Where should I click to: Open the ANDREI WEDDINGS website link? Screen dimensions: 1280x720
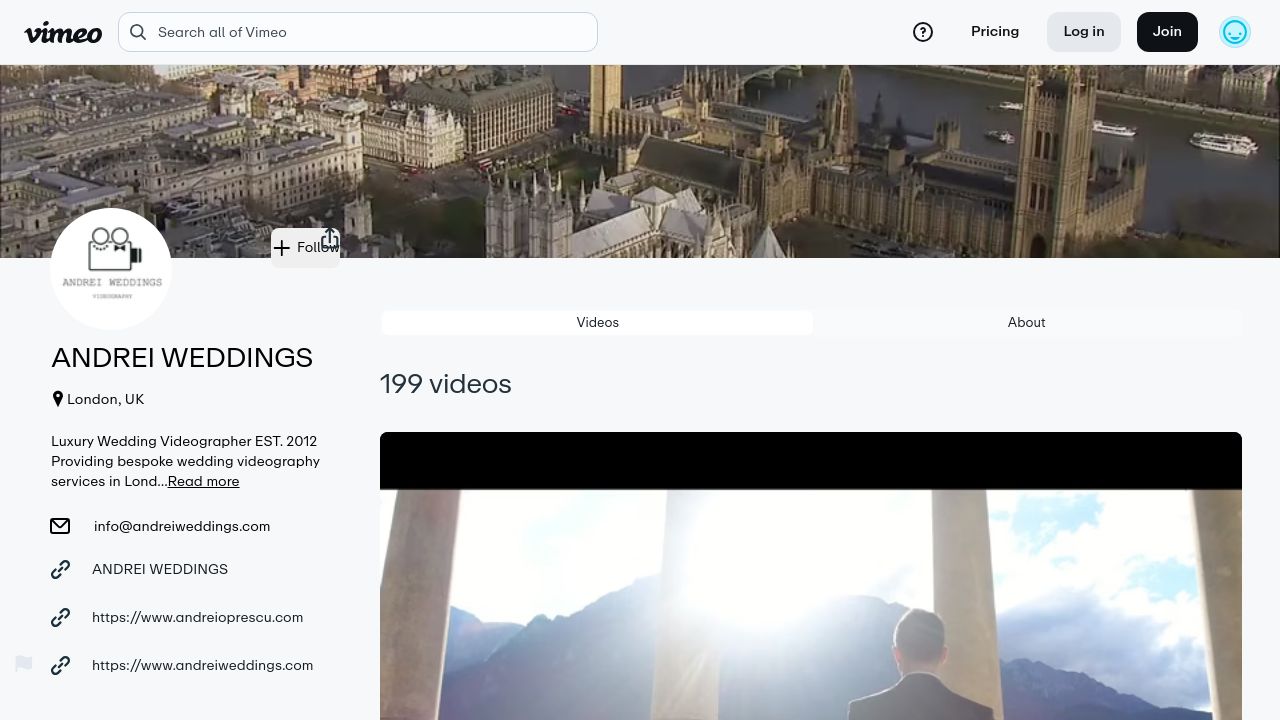tap(160, 569)
